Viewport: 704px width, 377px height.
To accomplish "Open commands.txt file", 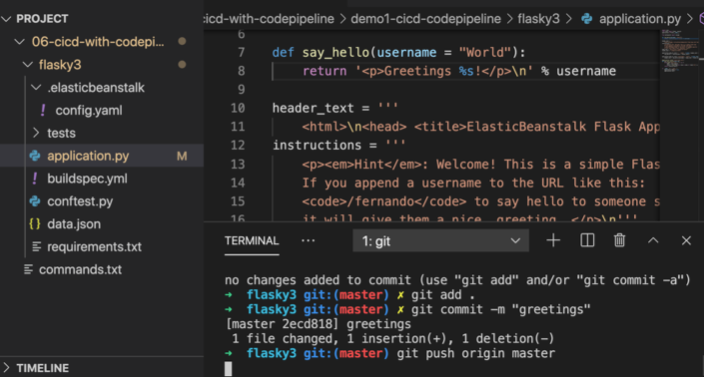I will click(80, 270).
